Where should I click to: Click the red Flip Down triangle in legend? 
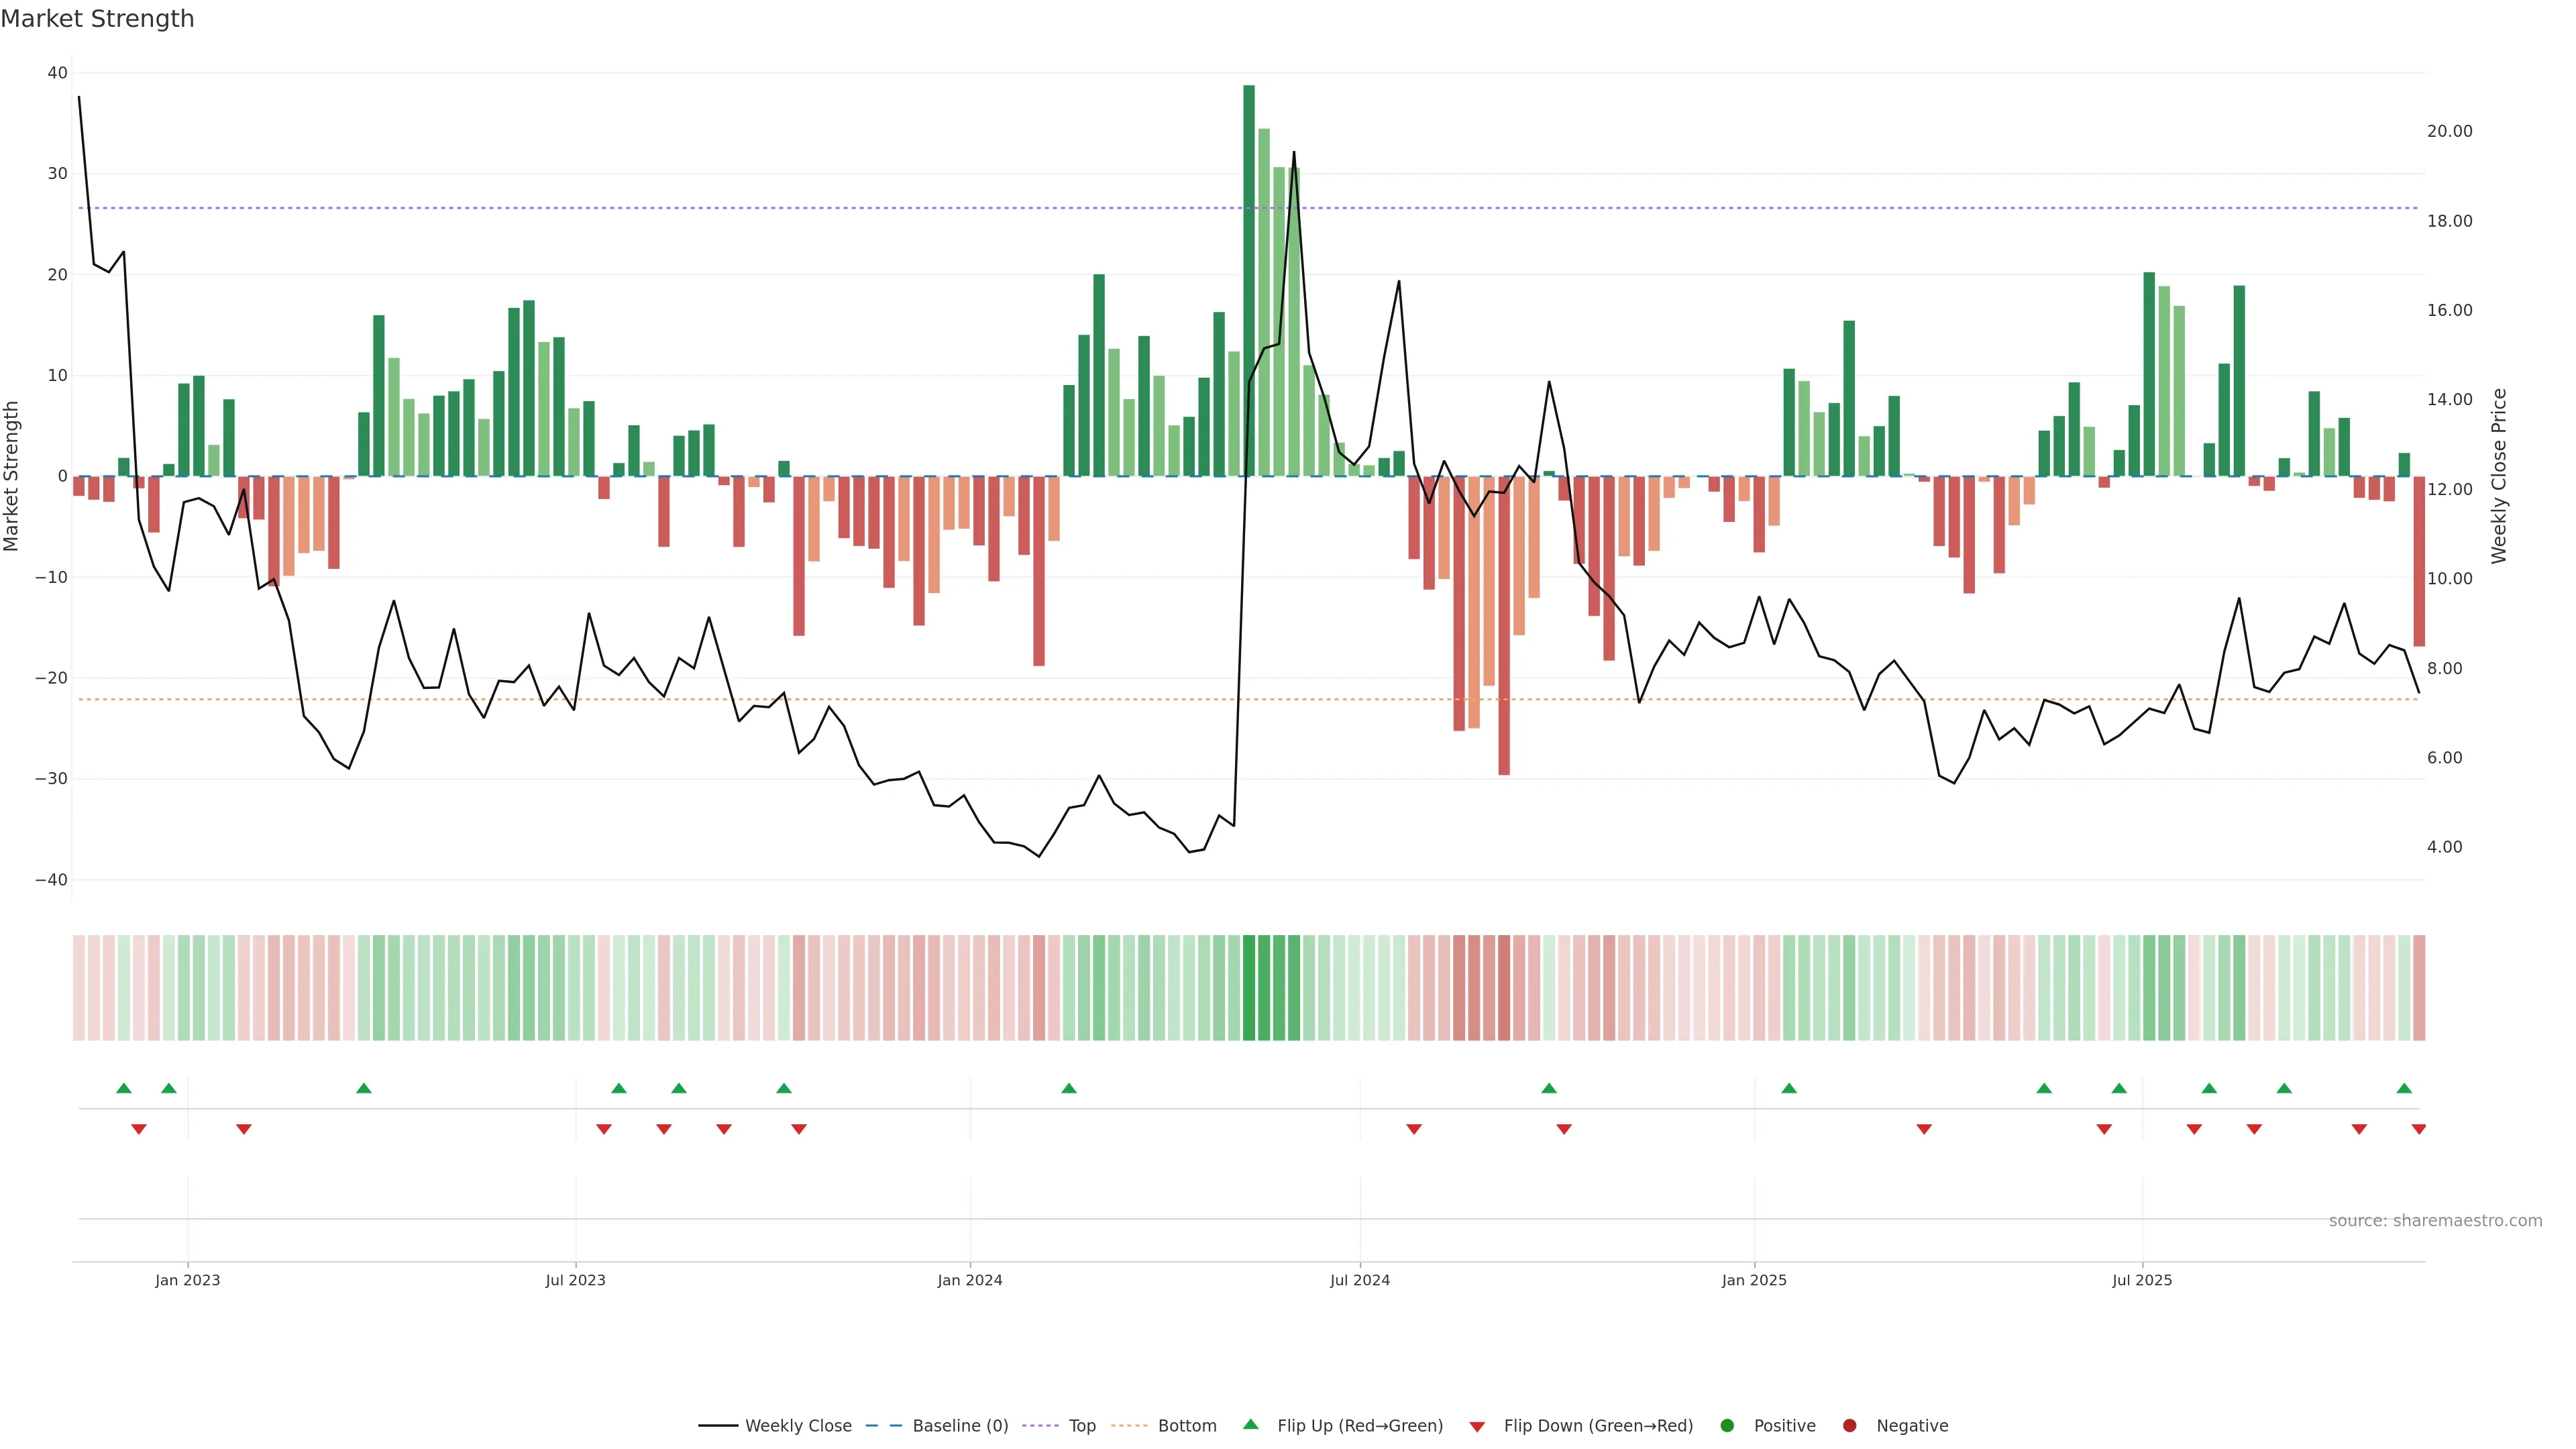coord(1477,1427)
